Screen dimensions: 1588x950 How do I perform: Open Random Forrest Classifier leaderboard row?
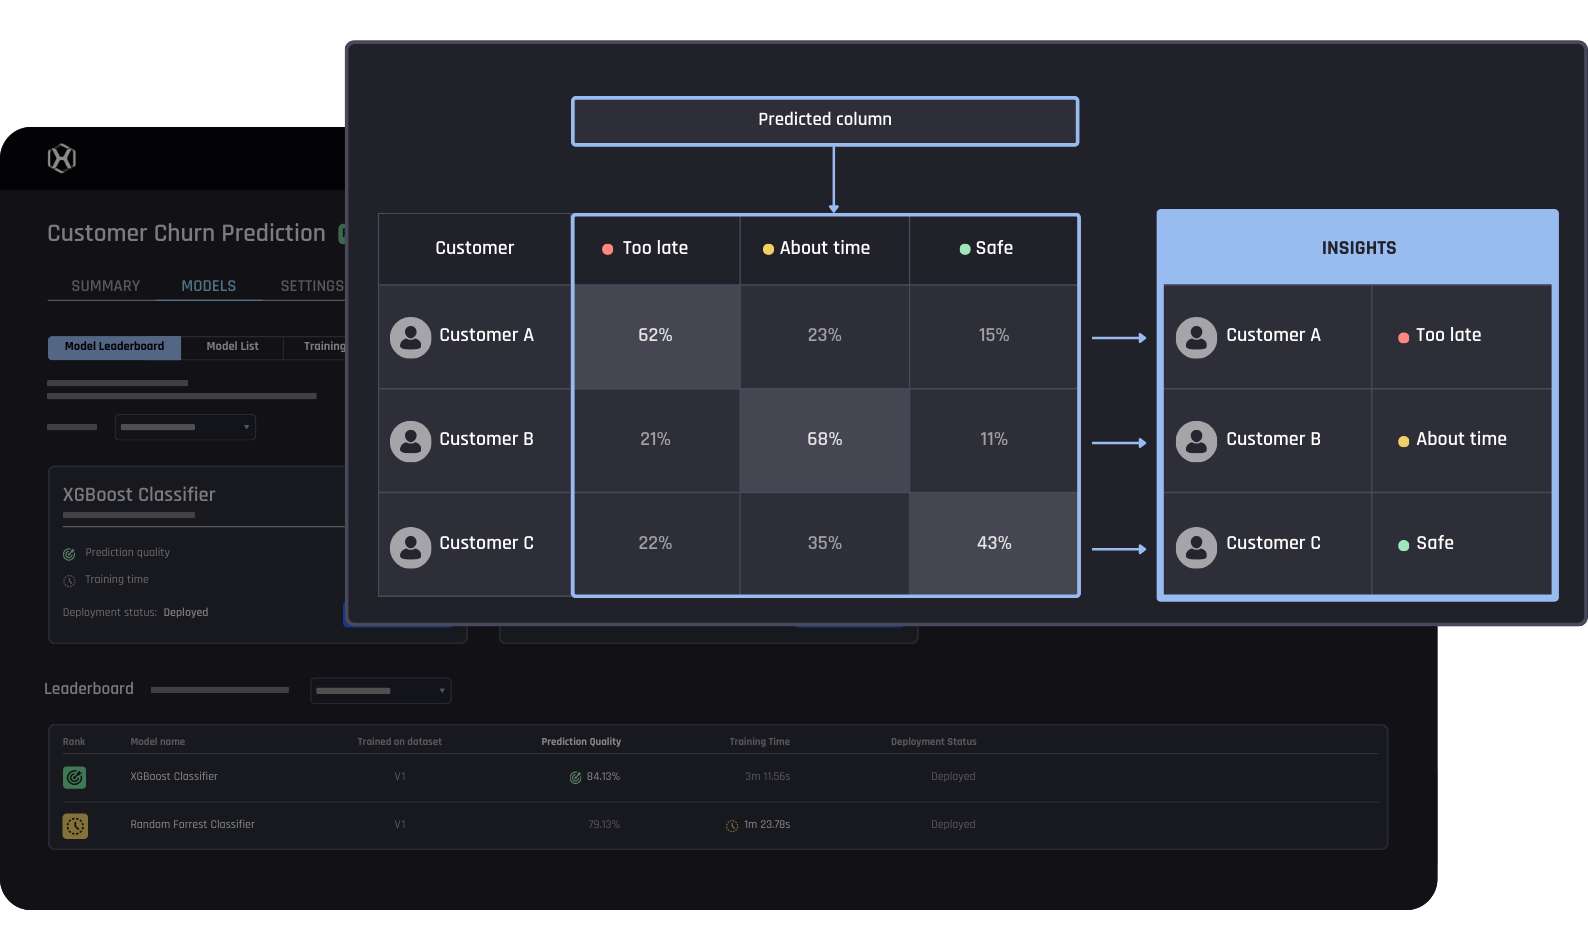[x=718, y=825]
